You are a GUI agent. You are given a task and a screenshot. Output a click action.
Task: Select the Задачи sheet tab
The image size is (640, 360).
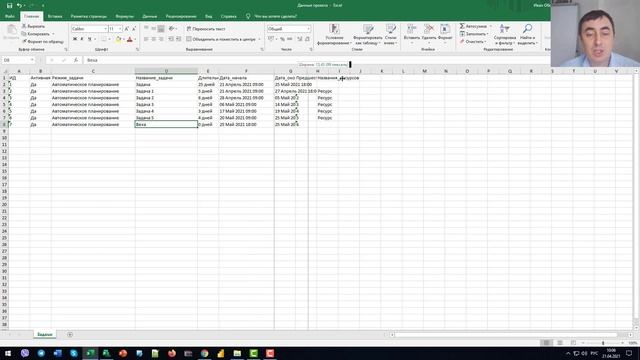(45, 334)
